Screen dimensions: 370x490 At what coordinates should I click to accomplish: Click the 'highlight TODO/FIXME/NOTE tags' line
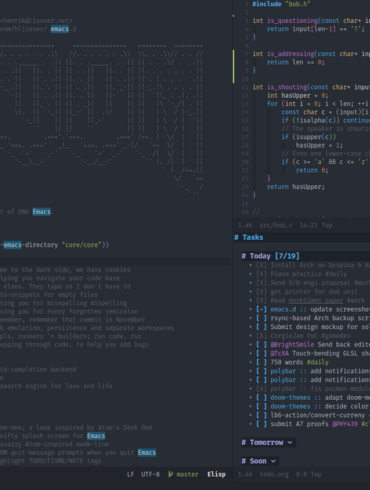[x=51, y=461]
